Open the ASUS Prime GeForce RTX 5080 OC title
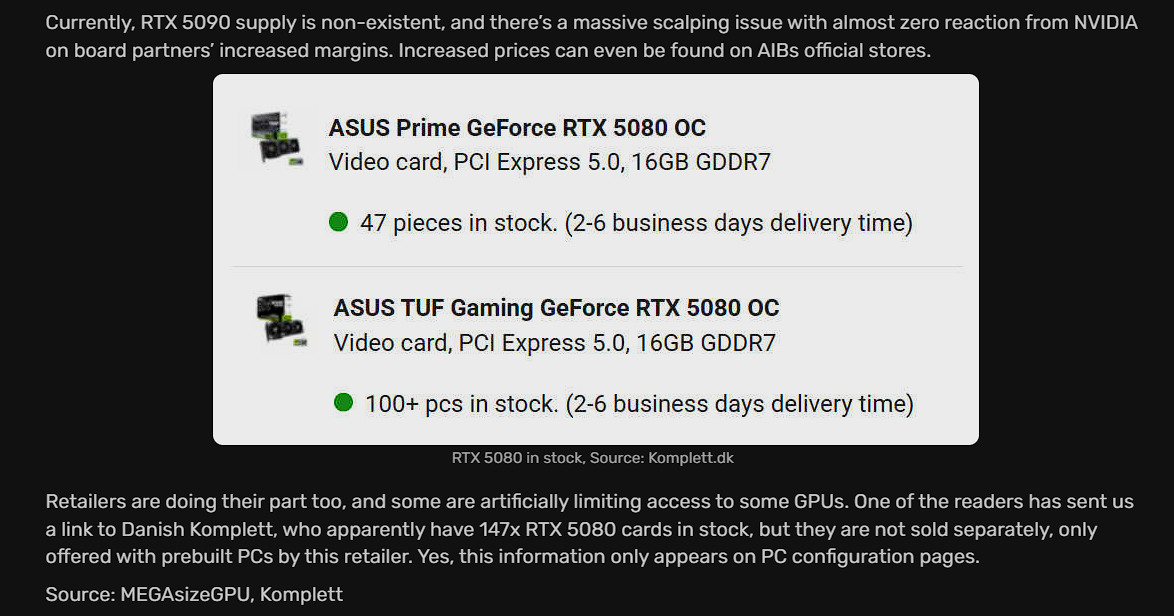Screen dimensions: 1174x616 pos(517,128)
